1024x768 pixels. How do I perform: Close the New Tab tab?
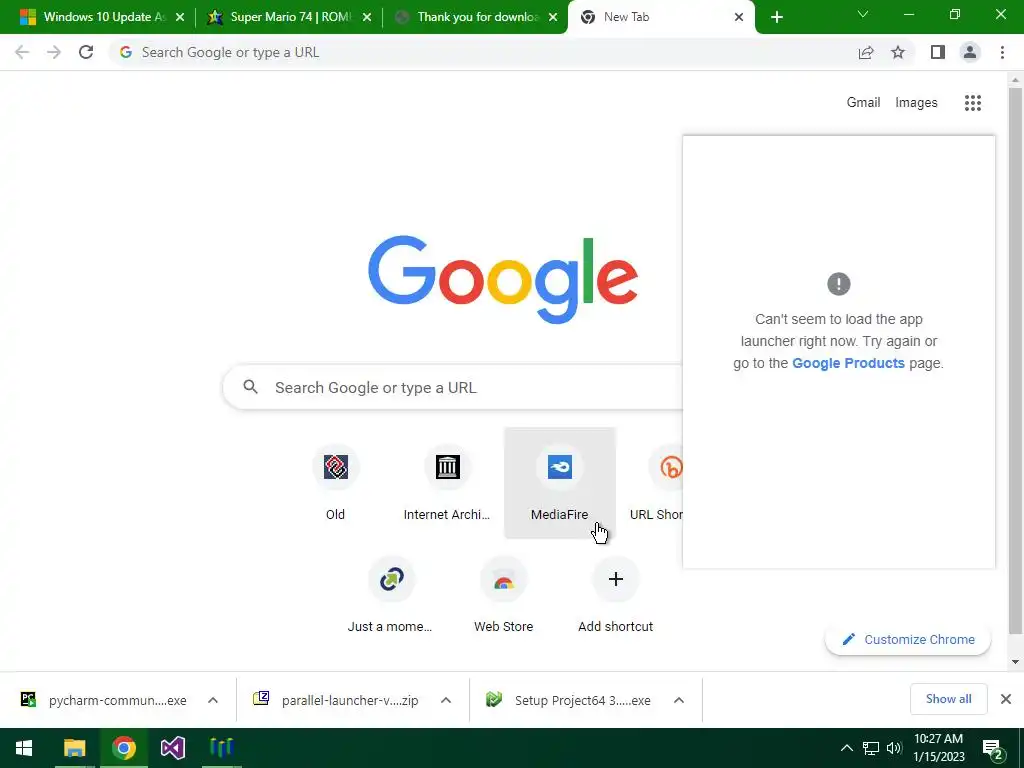click(x=739, y=17)
